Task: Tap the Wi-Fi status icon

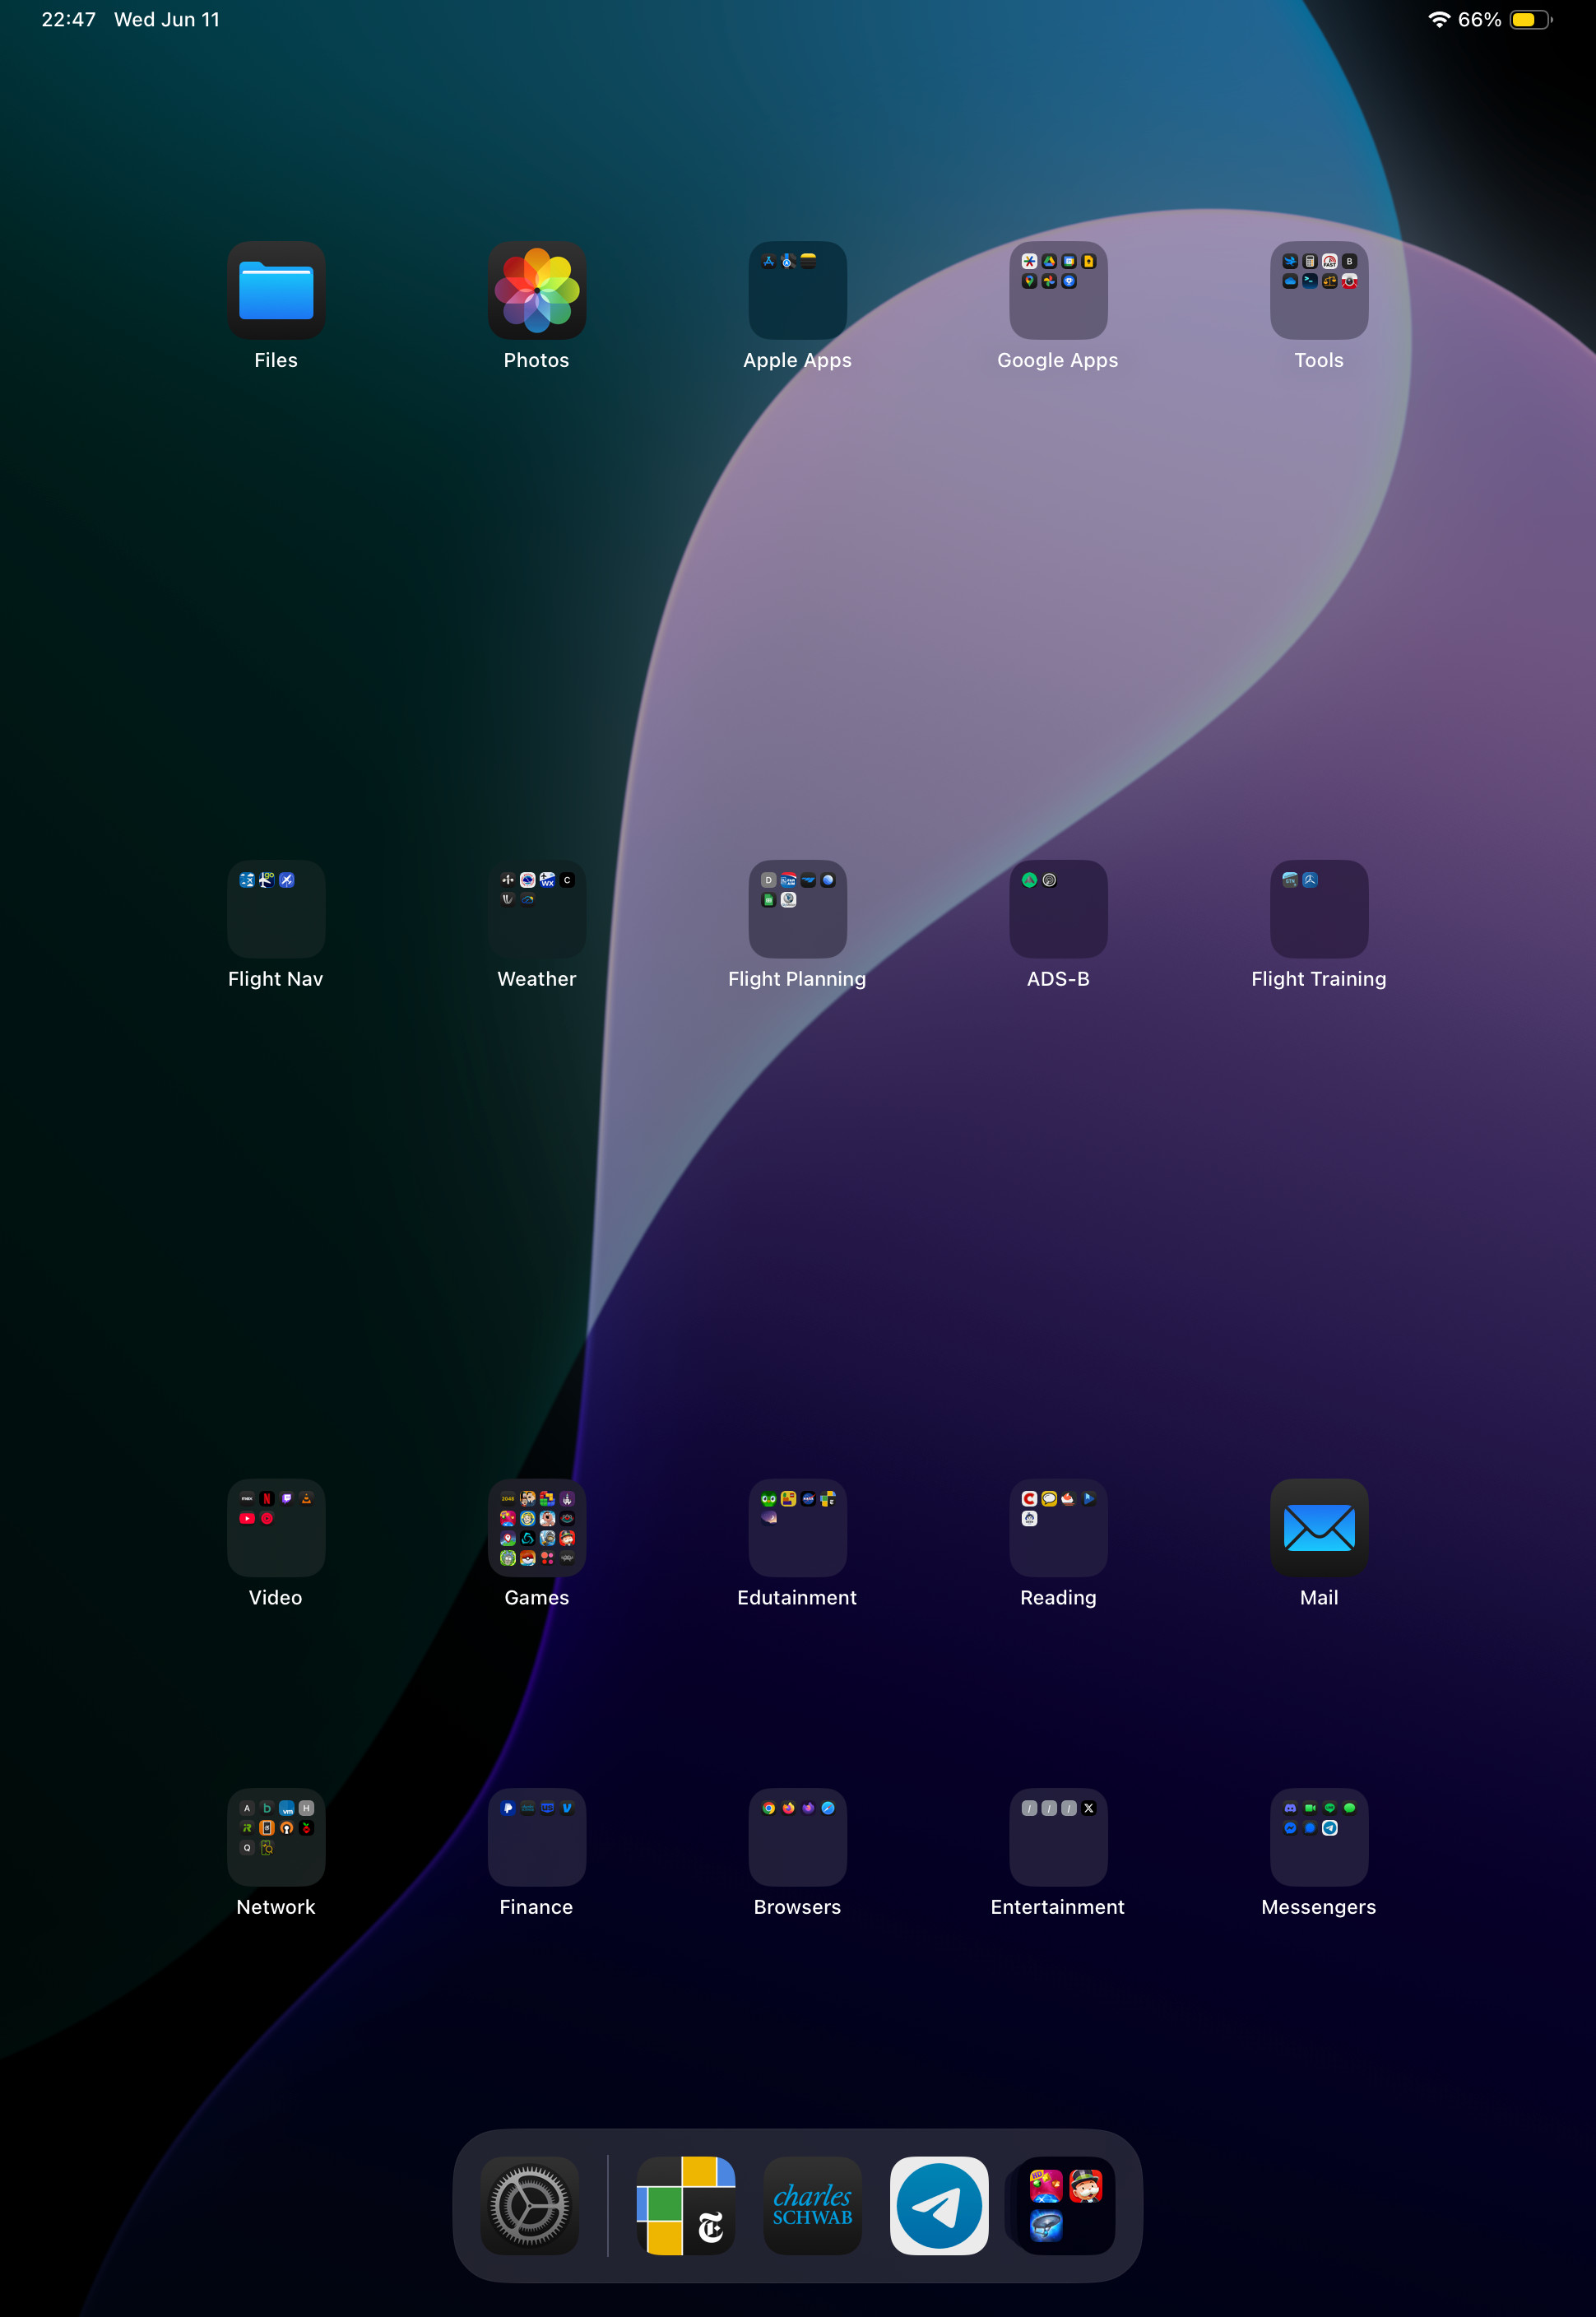Action: pyautogui.click(x=1439, y=19)
